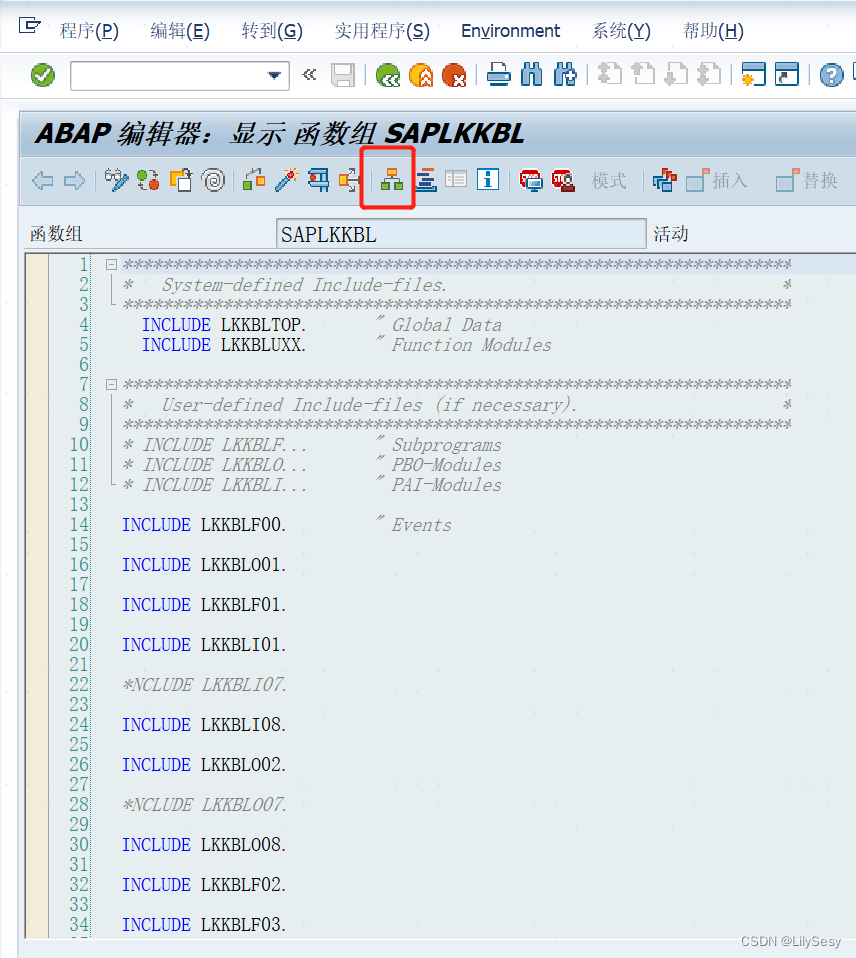This screenshot has width=856, height=958.
Task: Open Find with the binoculars icon
Action: (x=531, y=73)
